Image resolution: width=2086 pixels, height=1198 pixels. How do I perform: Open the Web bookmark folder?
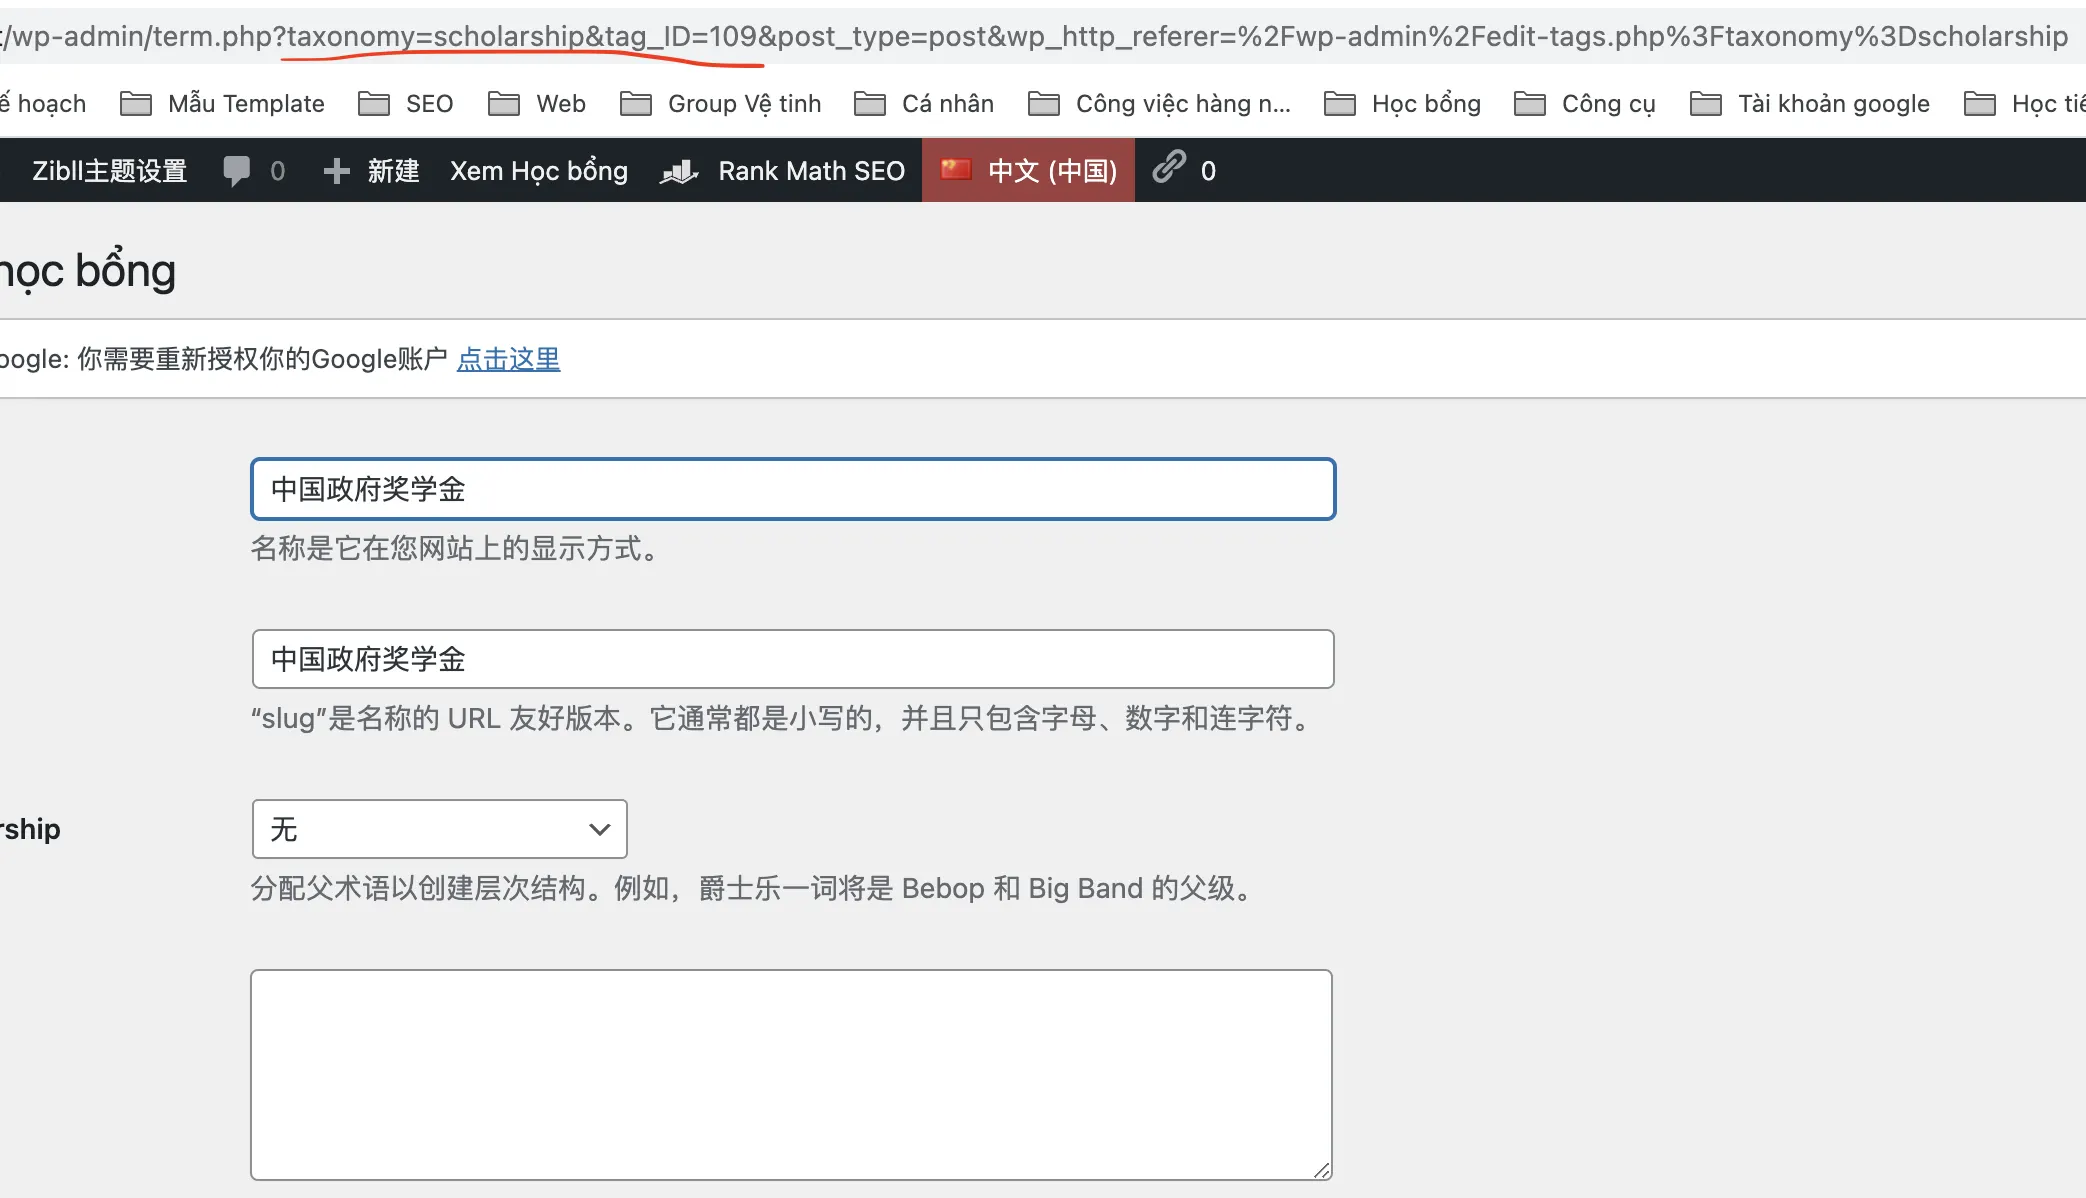click(x=537, y=103)
